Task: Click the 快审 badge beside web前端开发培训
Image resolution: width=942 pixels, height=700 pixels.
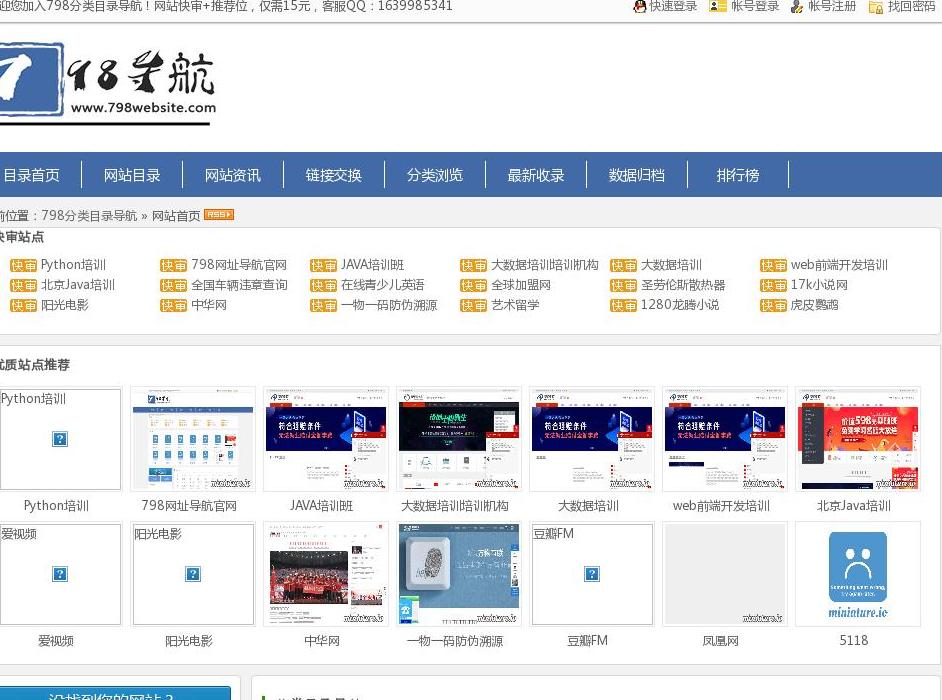Action: tap(773, 266)
